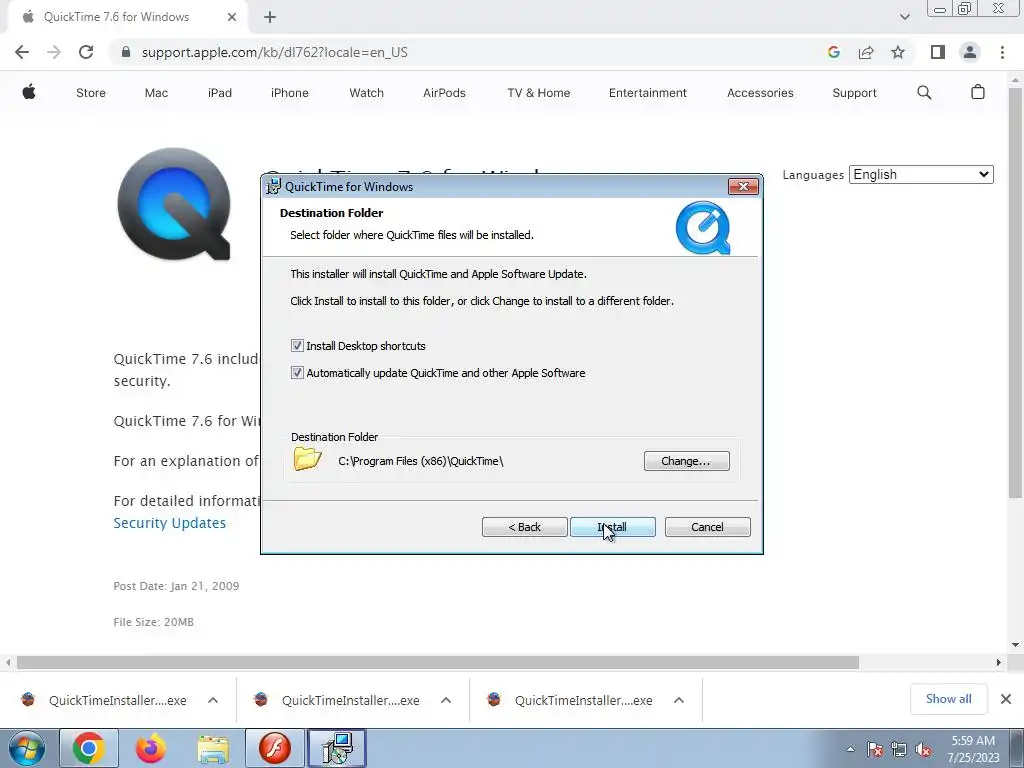Open the iPhone menu

(289, 93)
